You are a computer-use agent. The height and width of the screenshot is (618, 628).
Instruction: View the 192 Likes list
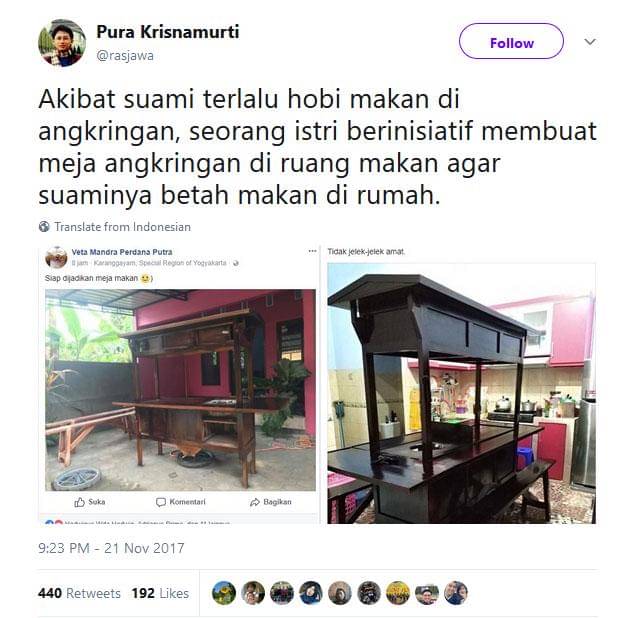pyautogui.click(x=160, y=593)
